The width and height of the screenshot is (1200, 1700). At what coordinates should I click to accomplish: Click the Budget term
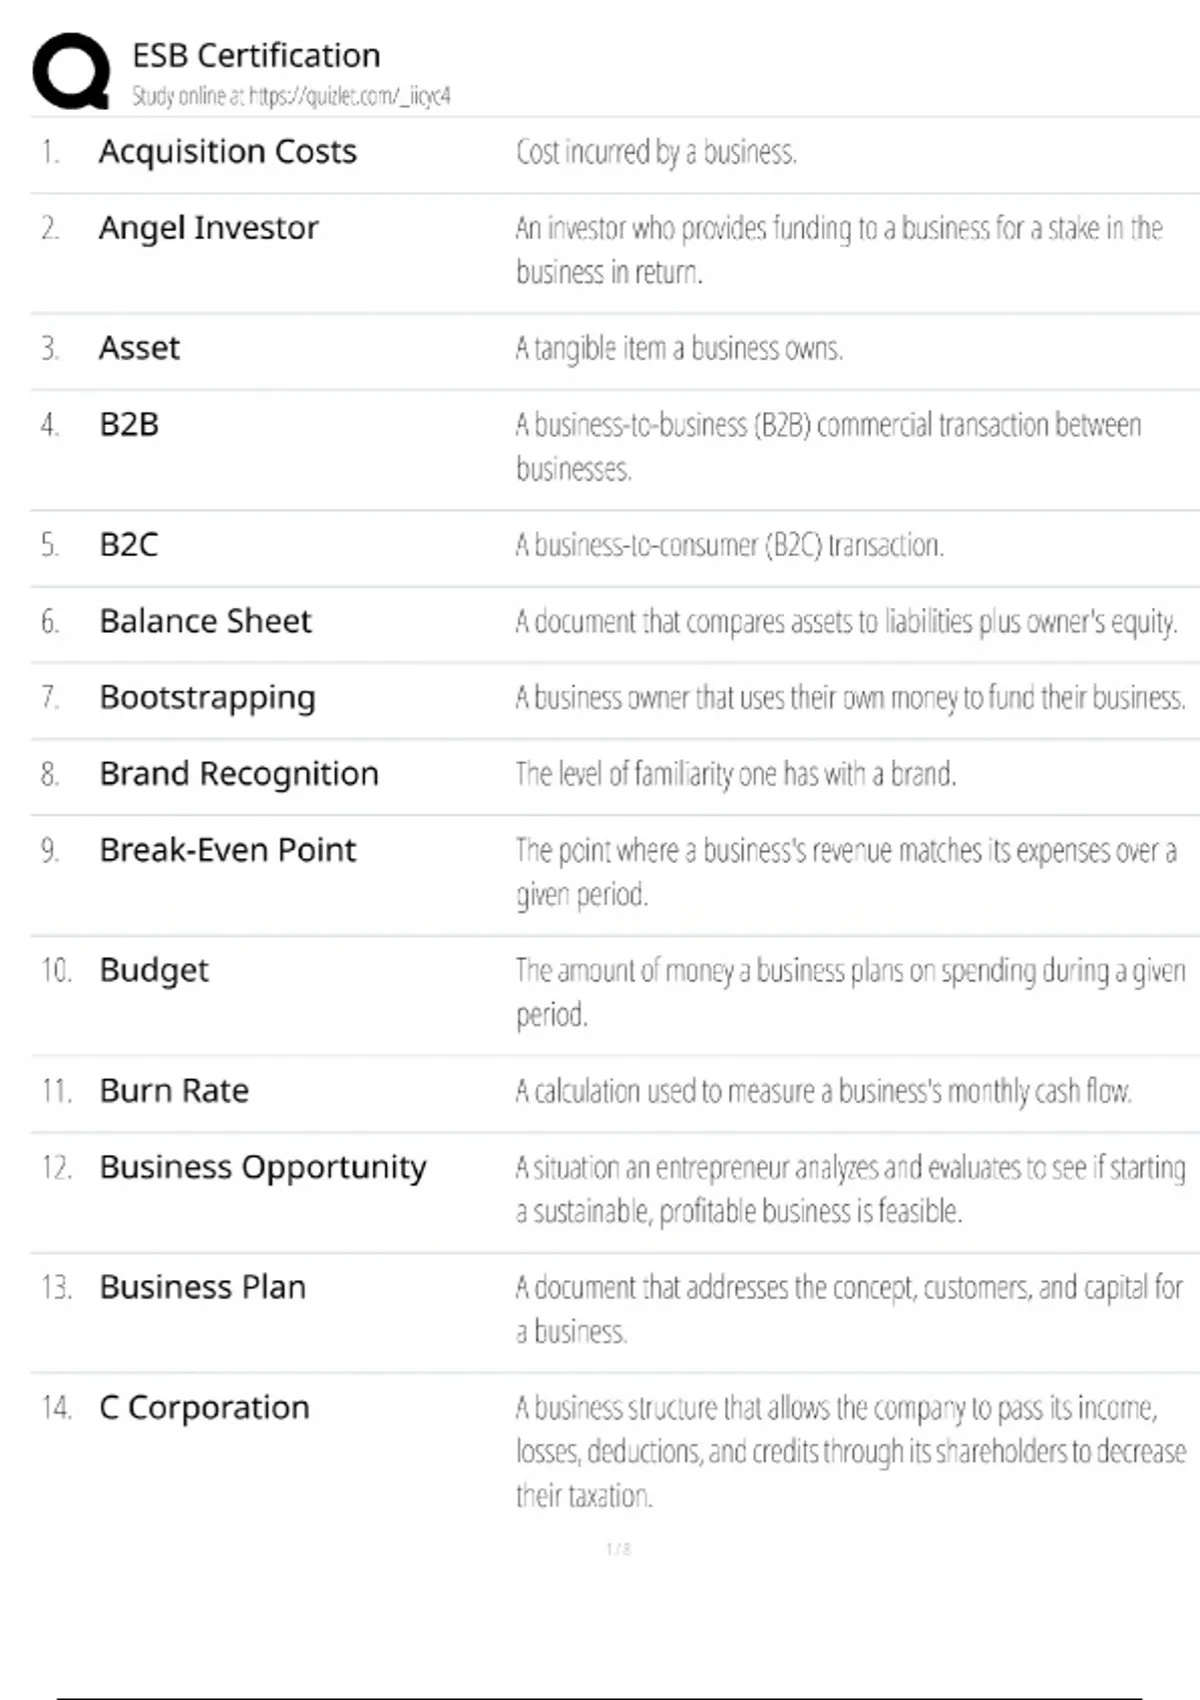[154, 970]
